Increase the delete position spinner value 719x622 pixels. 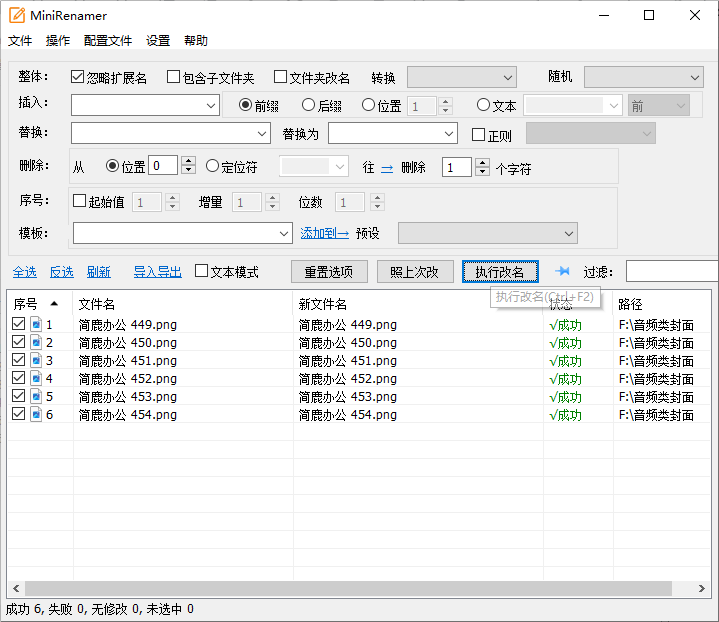point(188,161)
